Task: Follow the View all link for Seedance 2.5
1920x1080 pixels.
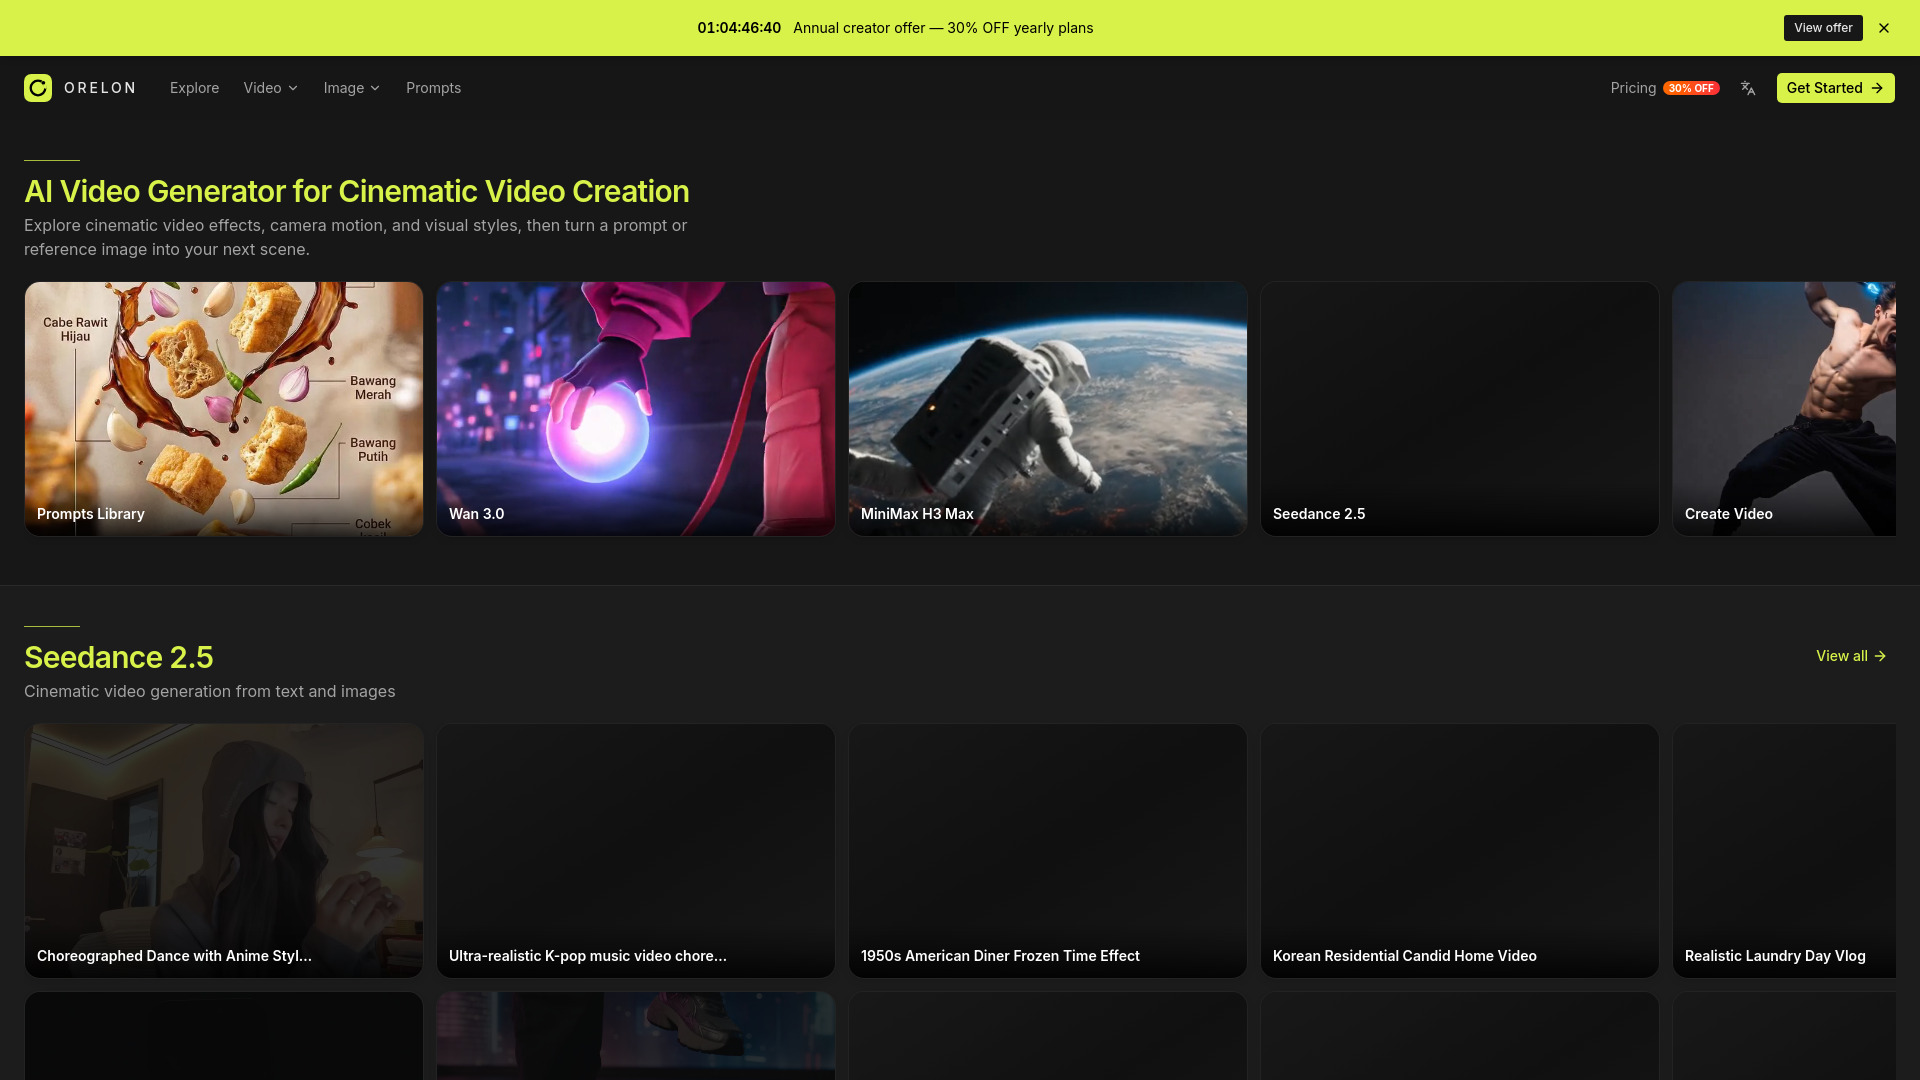Action: [1851, 656]
